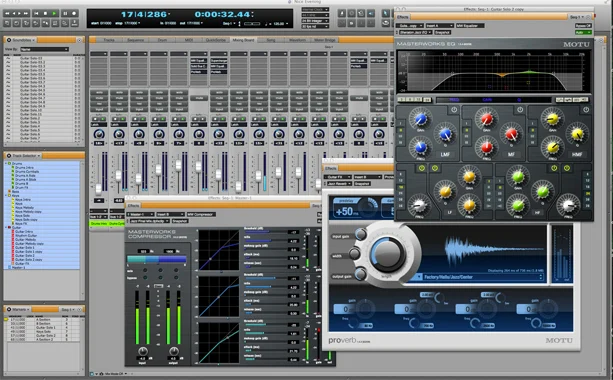613x380 pixels.
Task: Disable the LF band green power button
Action: pyautogui.click(x=435, y=168)
